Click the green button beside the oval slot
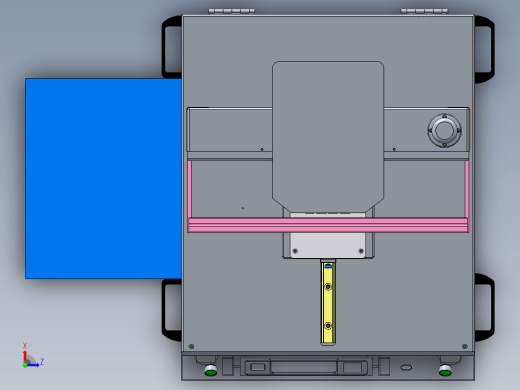520x390 pixels. point(445,370)
